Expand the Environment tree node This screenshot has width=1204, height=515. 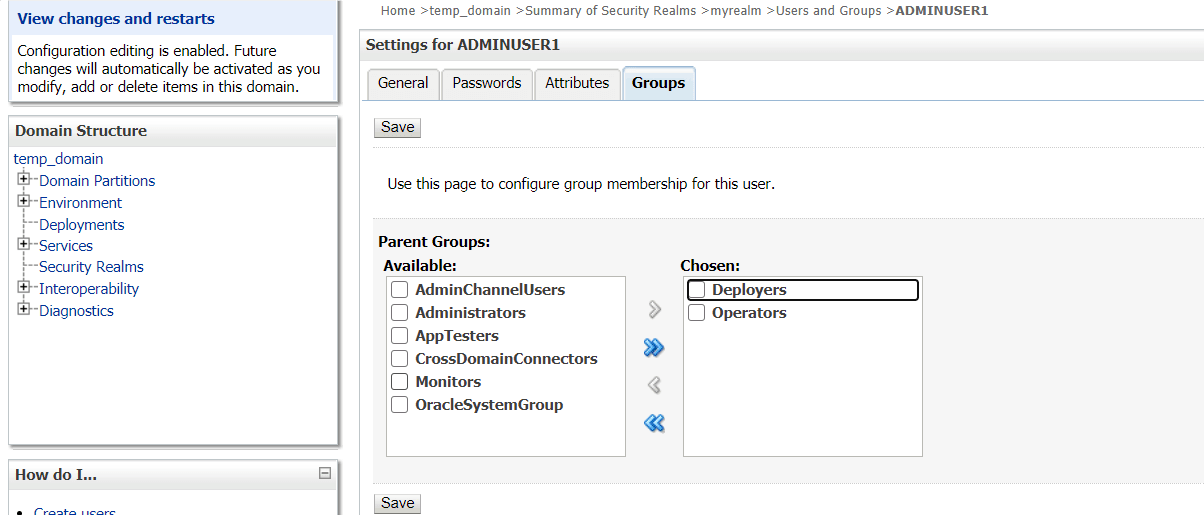(24, 202)
